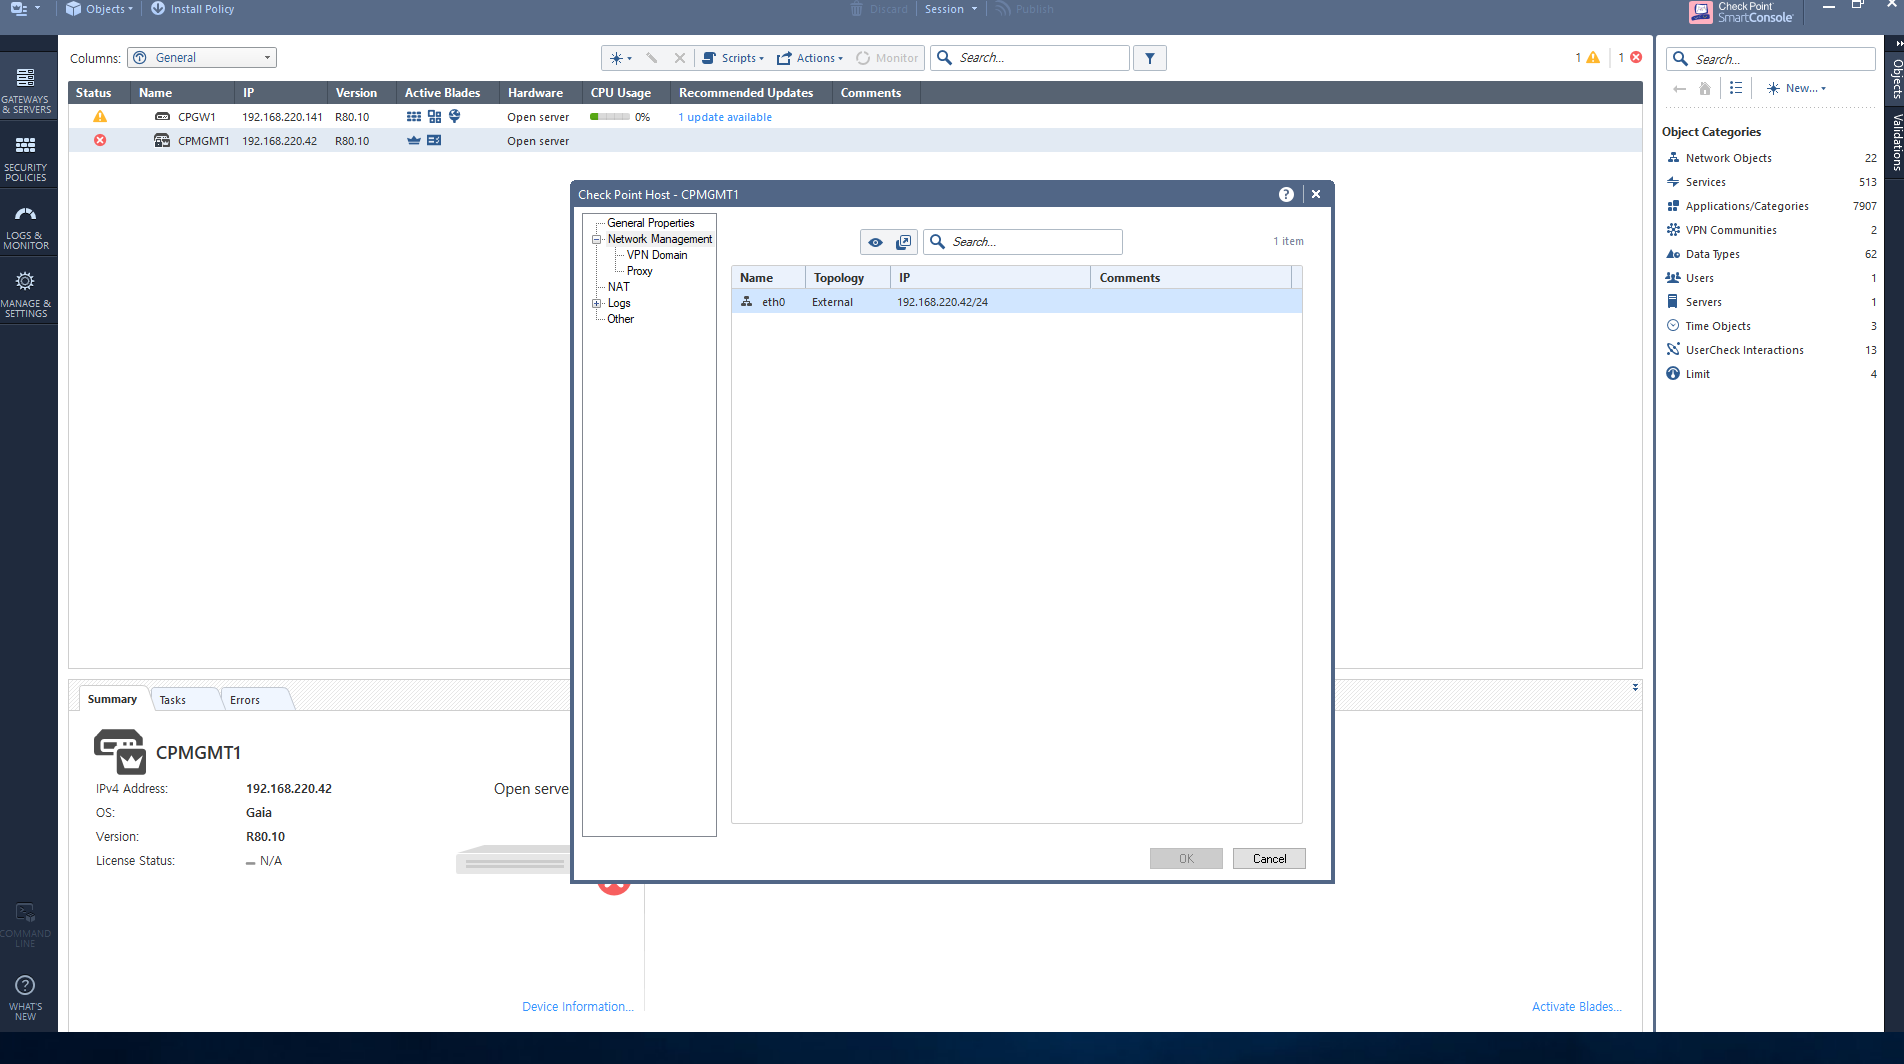Collapse the Network Management tree node
The image size is (1904, 1064).
pos(596,240)
